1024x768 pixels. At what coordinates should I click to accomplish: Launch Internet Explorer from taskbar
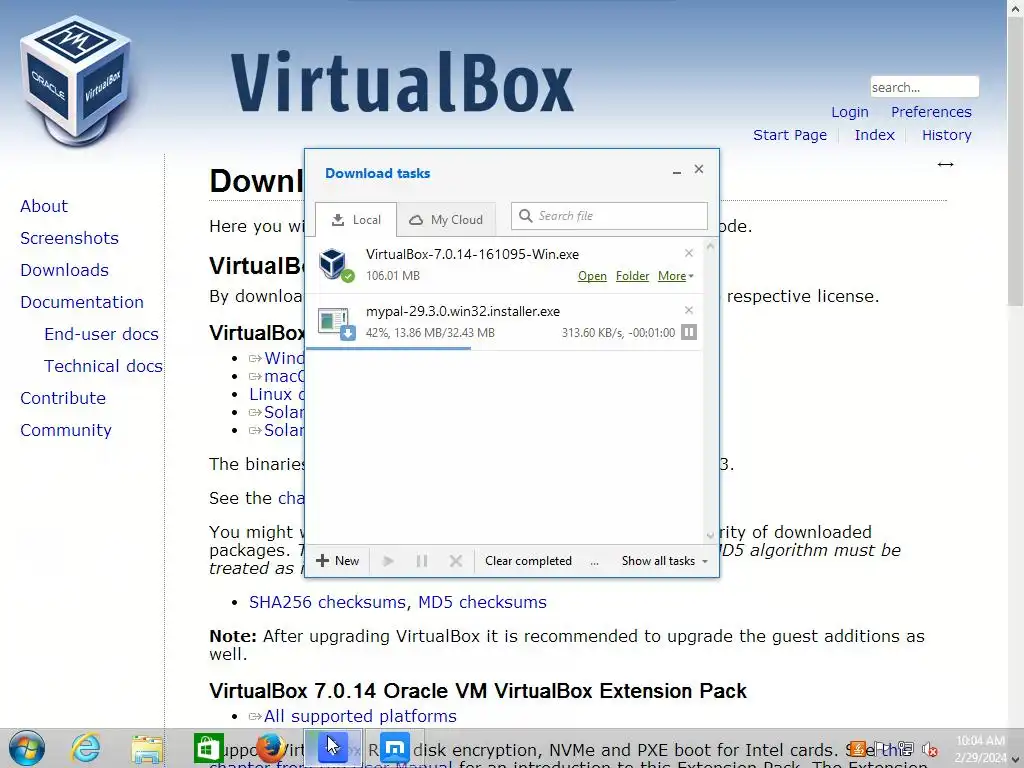pos(86,748)
